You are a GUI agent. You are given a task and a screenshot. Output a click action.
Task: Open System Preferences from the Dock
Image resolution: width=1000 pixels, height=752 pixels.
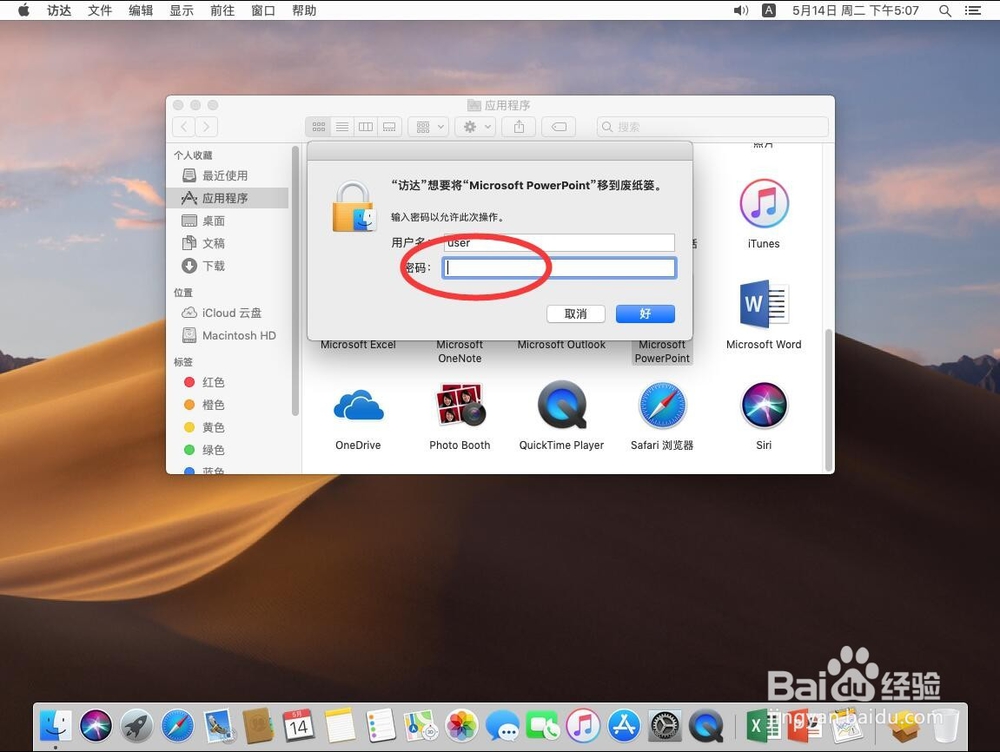pyautogui.click(x=665, y=726)
